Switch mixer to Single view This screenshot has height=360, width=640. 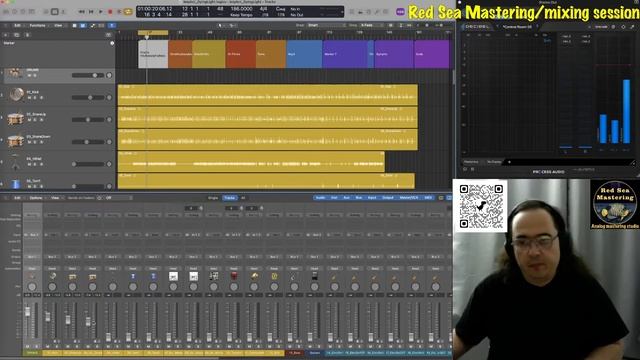[x=213, y=198]
